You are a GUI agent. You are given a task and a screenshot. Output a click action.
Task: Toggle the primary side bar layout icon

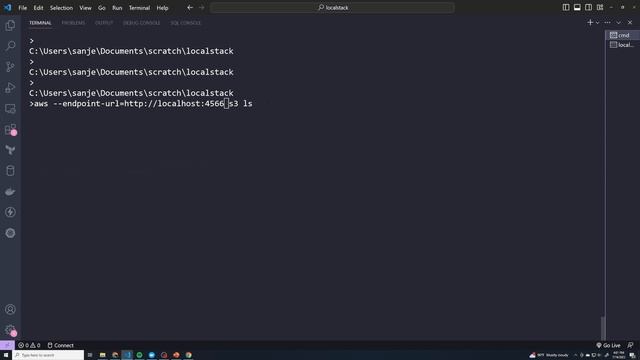[x=566, y=7]
